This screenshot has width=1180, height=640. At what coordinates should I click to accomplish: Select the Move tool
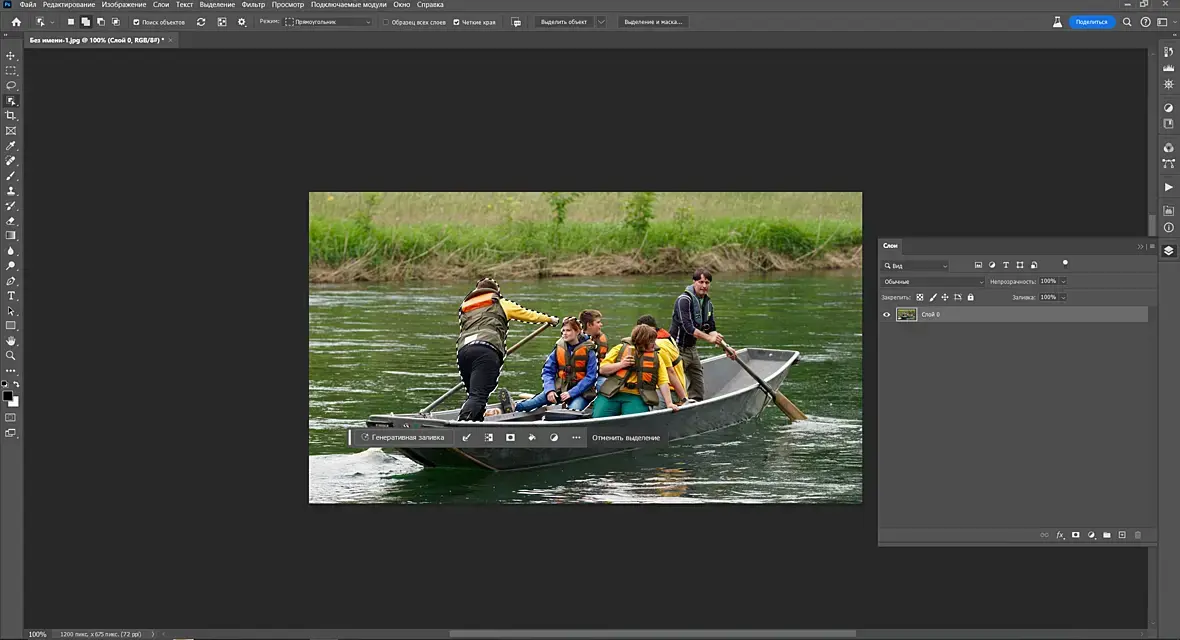pyautogui.click(x=11, y=56)
